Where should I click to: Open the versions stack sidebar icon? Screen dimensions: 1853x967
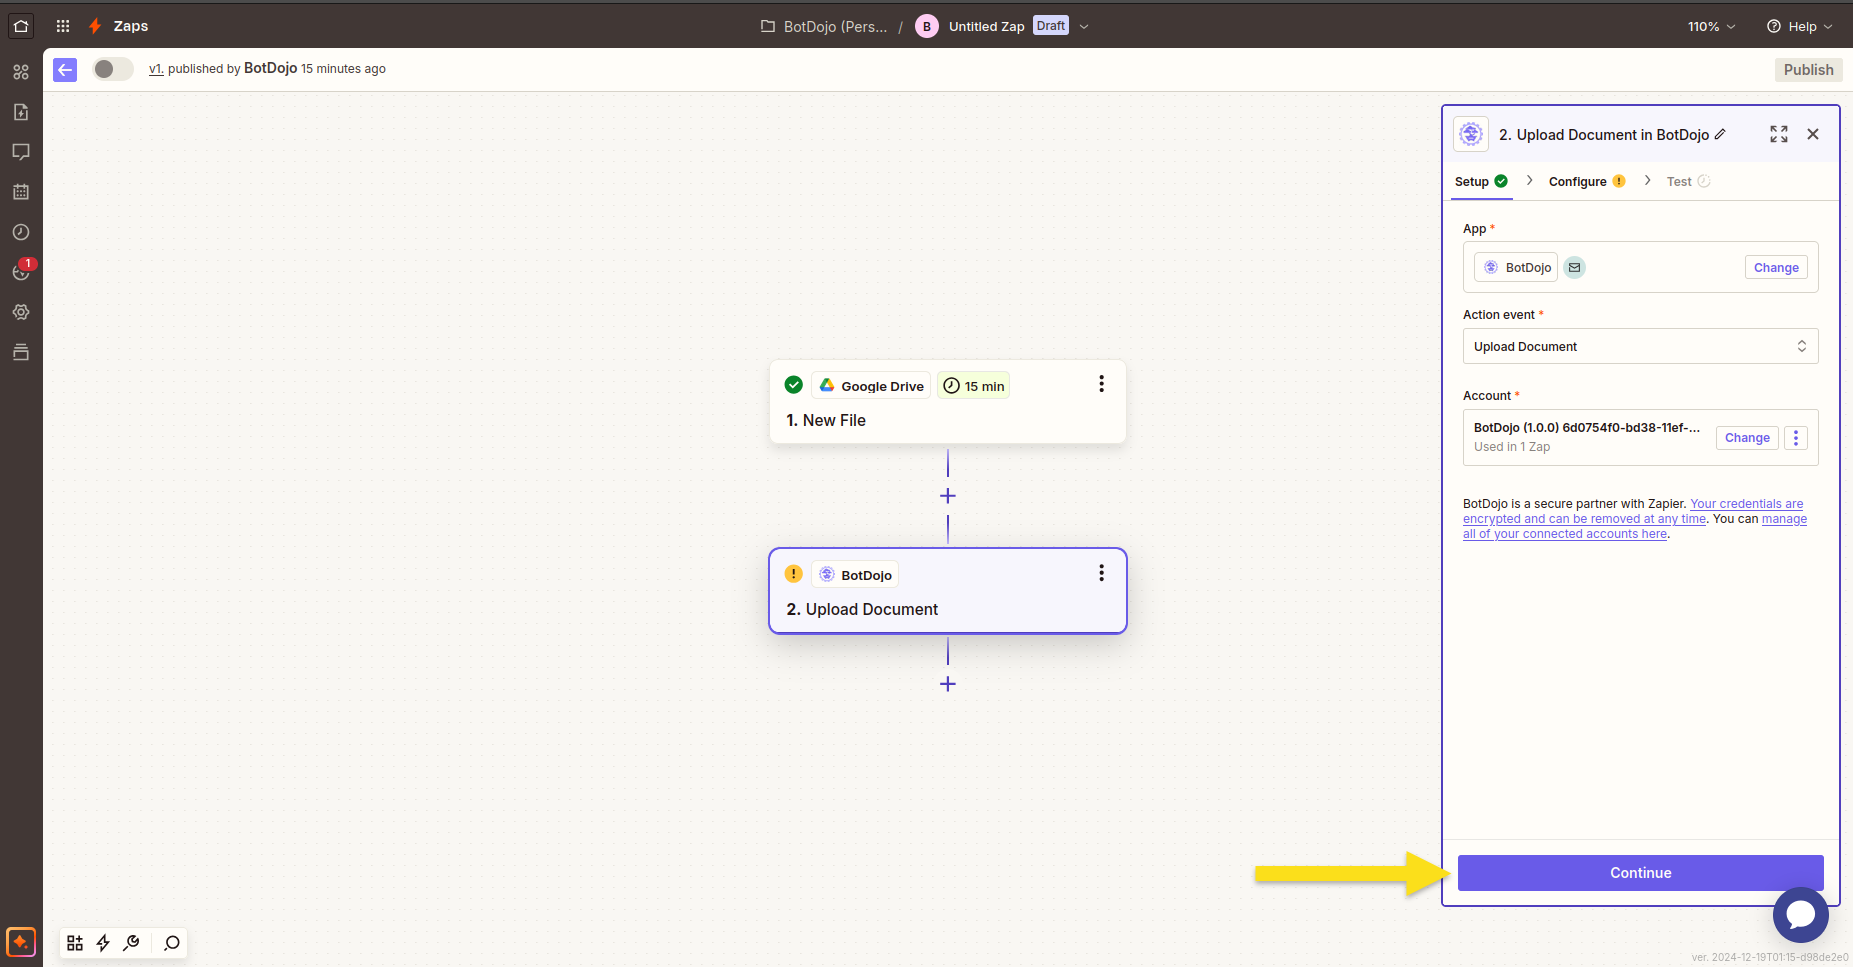click(x=21, y=352)
